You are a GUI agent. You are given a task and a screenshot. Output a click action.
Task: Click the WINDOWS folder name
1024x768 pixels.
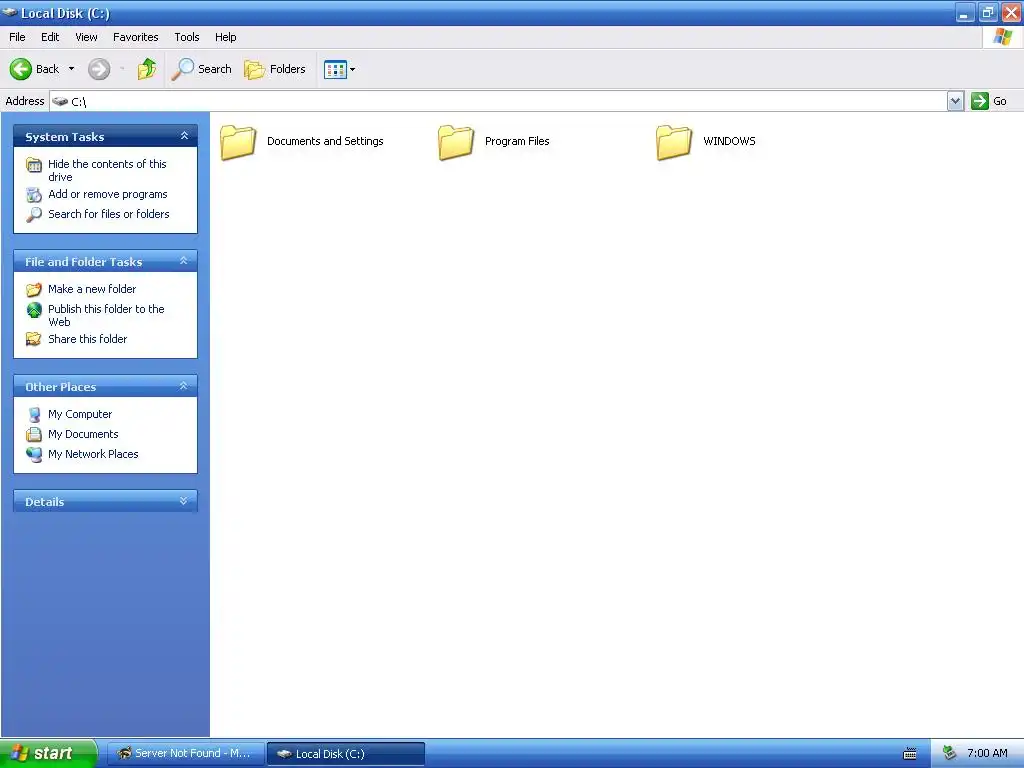[x=729, y=141]
